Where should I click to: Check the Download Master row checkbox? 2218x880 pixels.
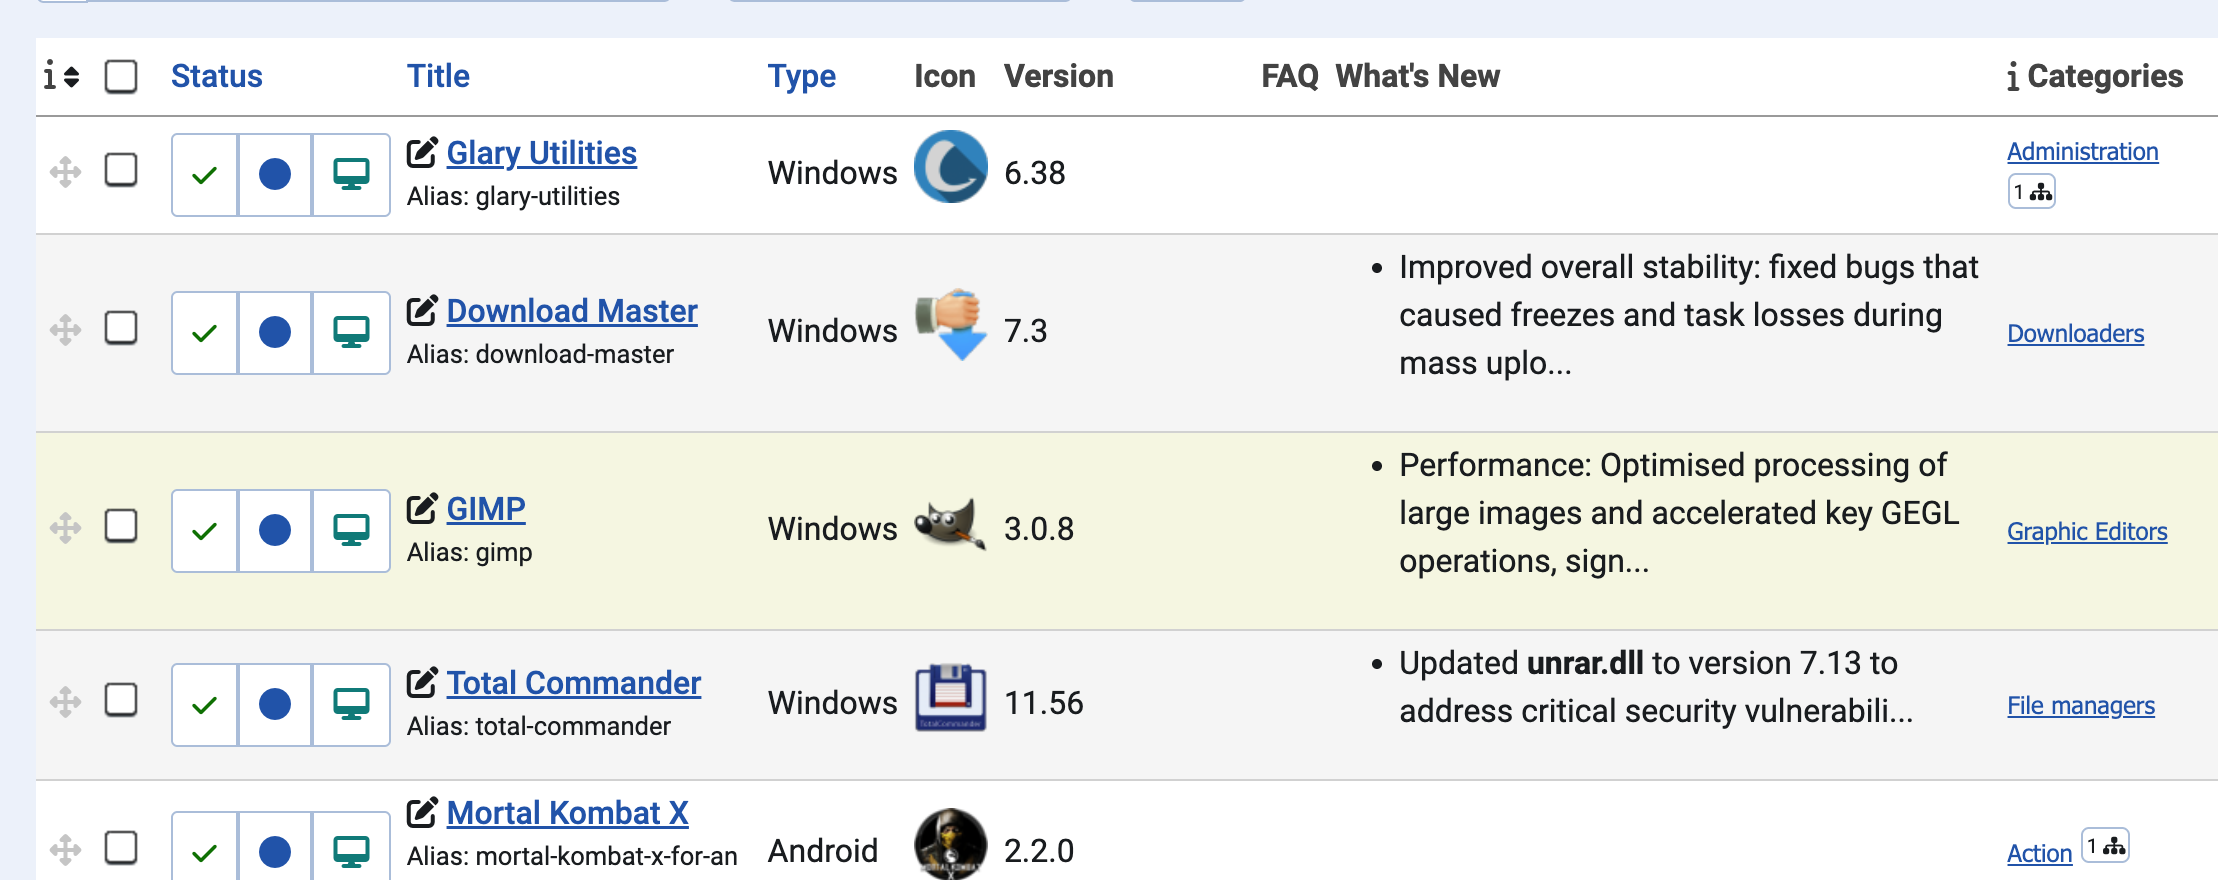pos(121,328)
